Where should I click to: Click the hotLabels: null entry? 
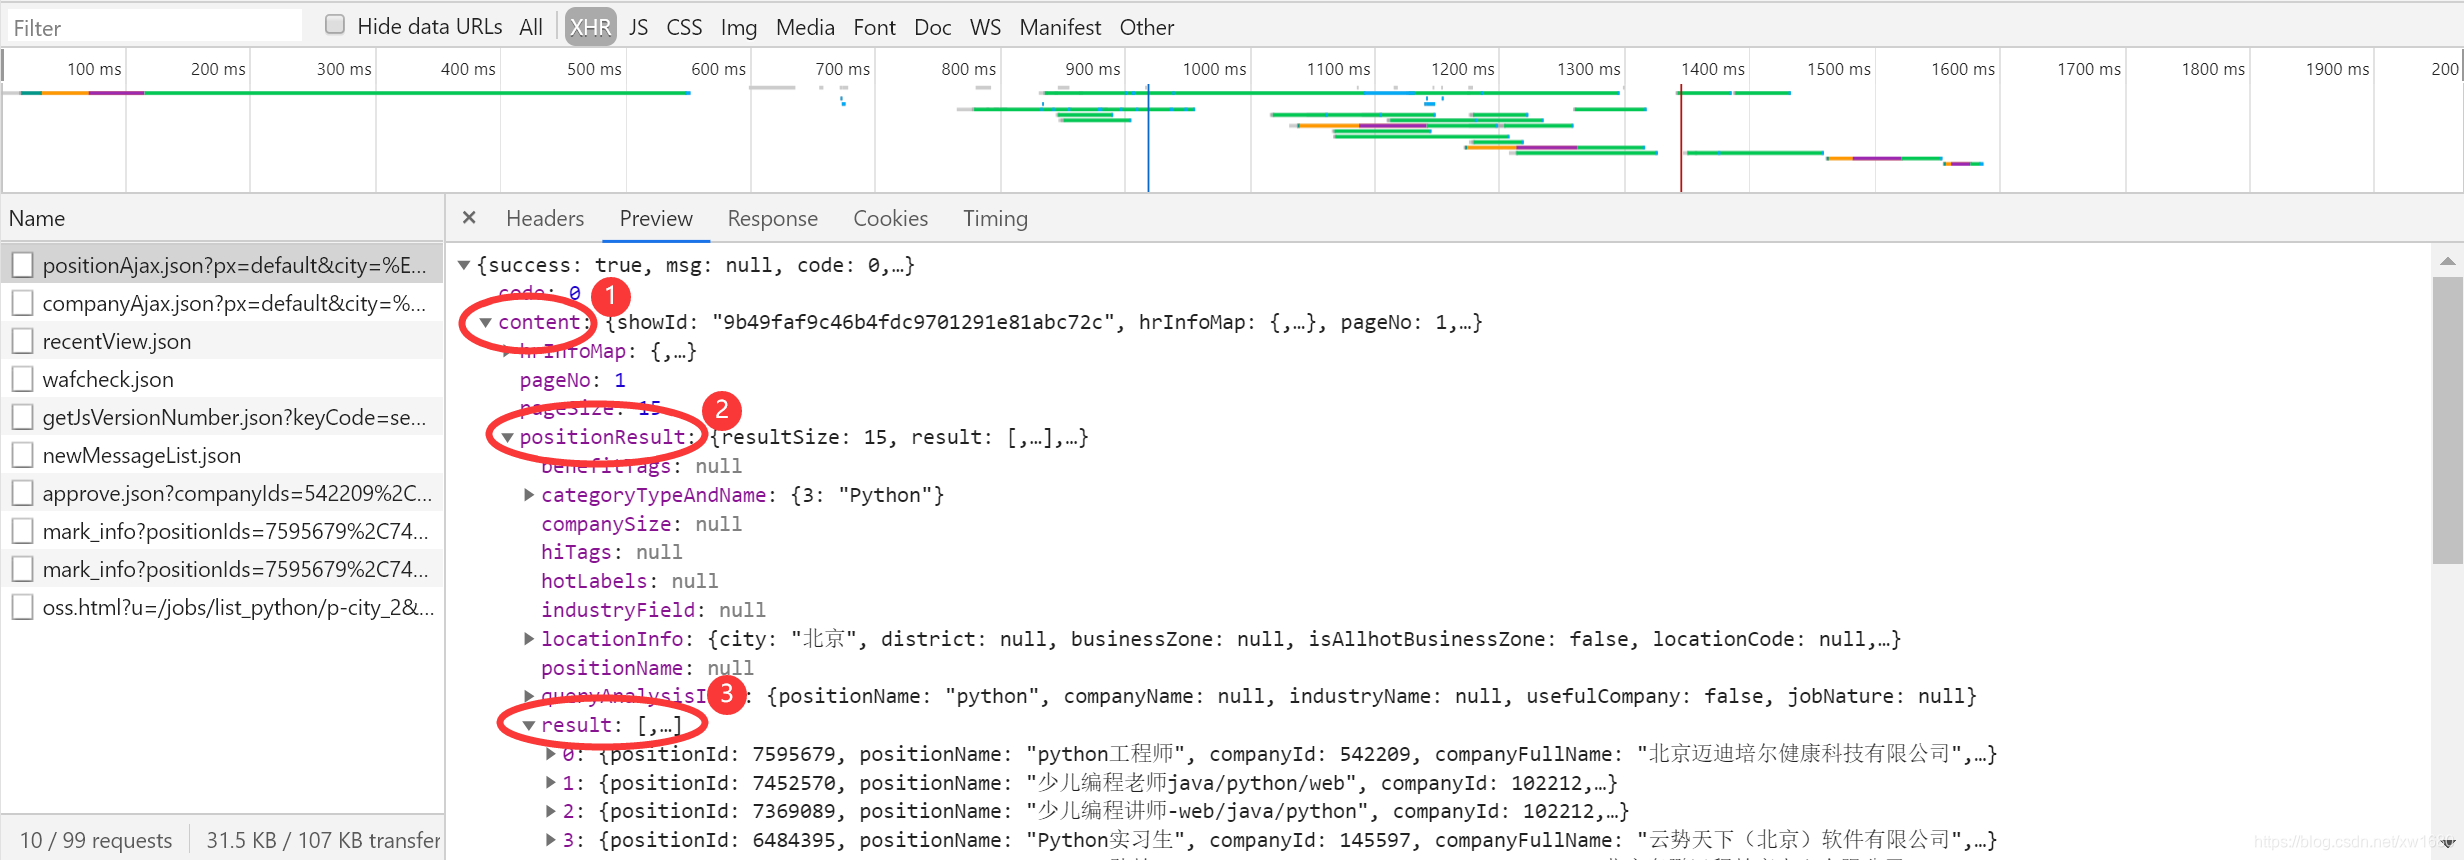[629, 581]
